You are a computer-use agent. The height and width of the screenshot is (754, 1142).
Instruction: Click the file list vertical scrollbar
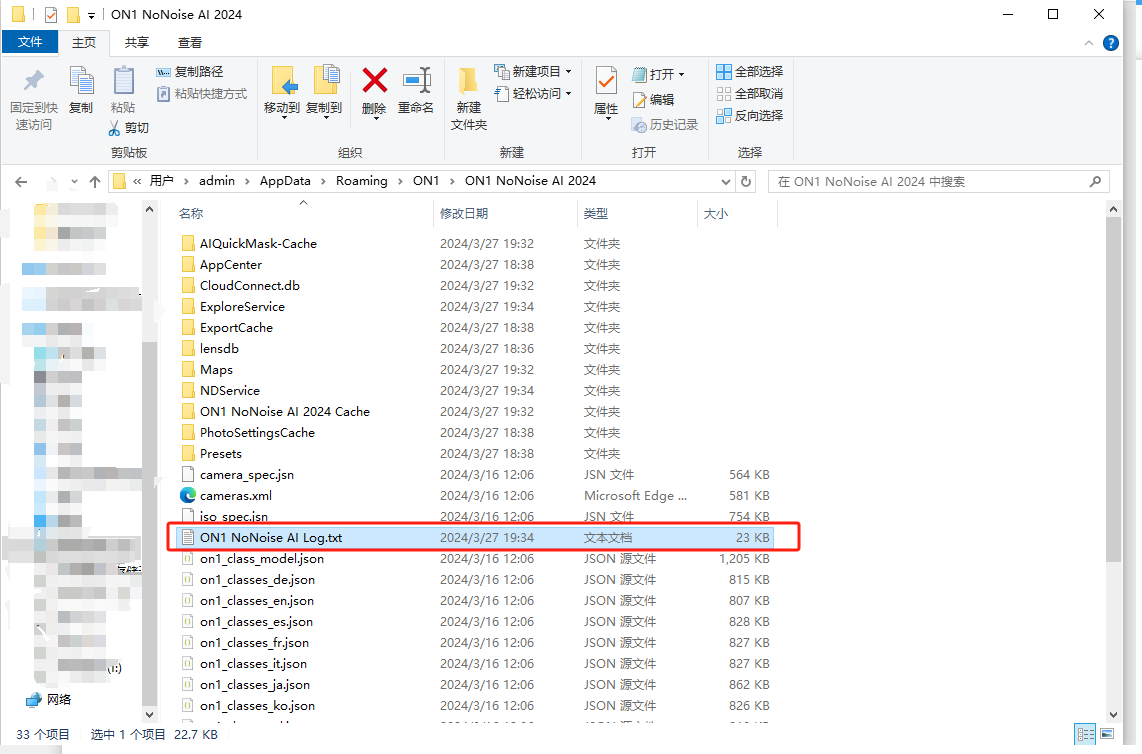point(1113,390)
